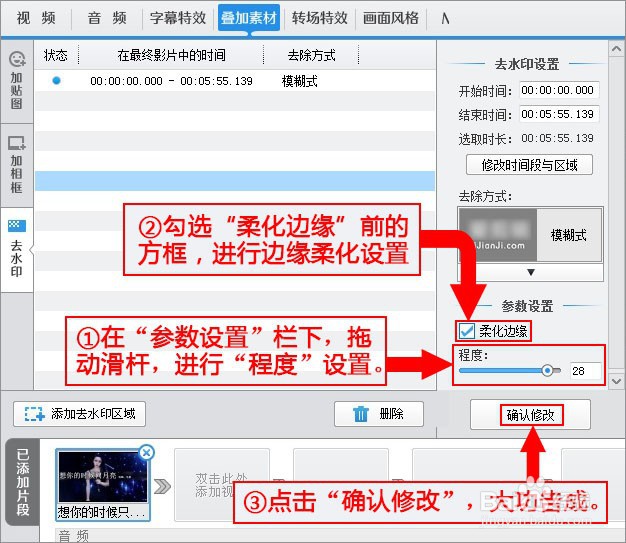626x543 pixels.
Task: Open 加相框 sidebar section
Action: click(17, 165)
